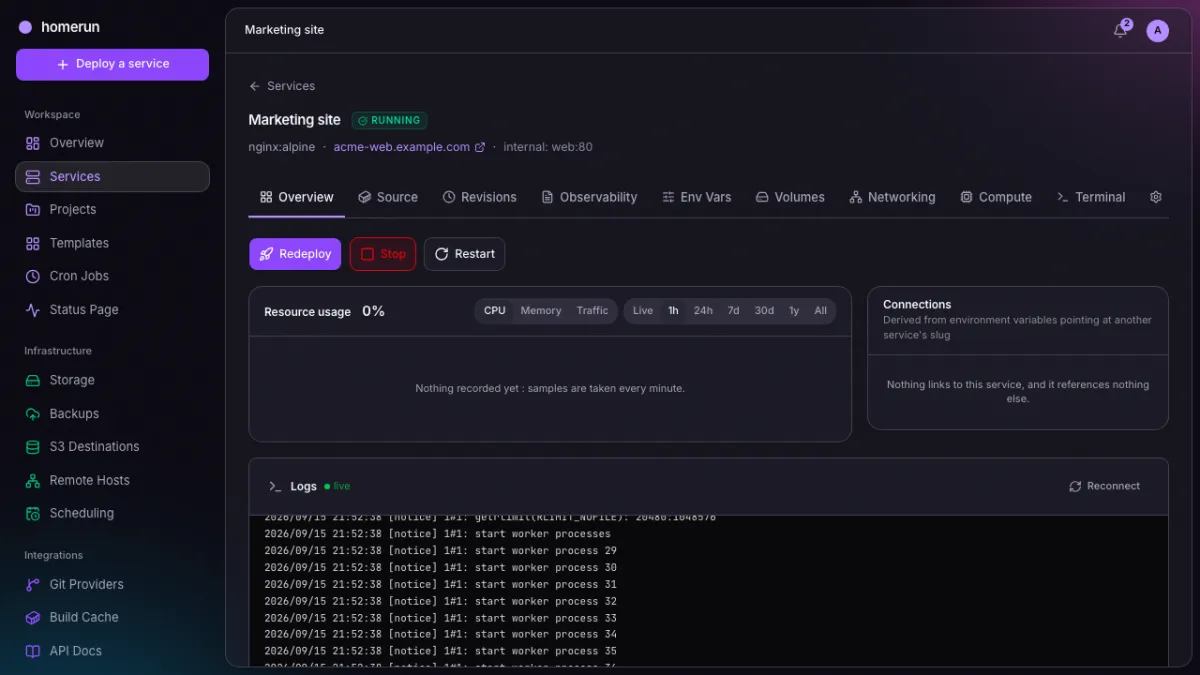The image size is (1200, 675).
Task: Open the settings gear tab icon
Action: (1156, 197)
